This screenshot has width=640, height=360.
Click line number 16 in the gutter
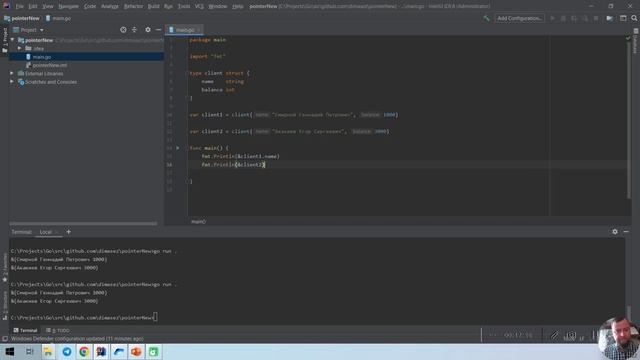click(169, 165)
